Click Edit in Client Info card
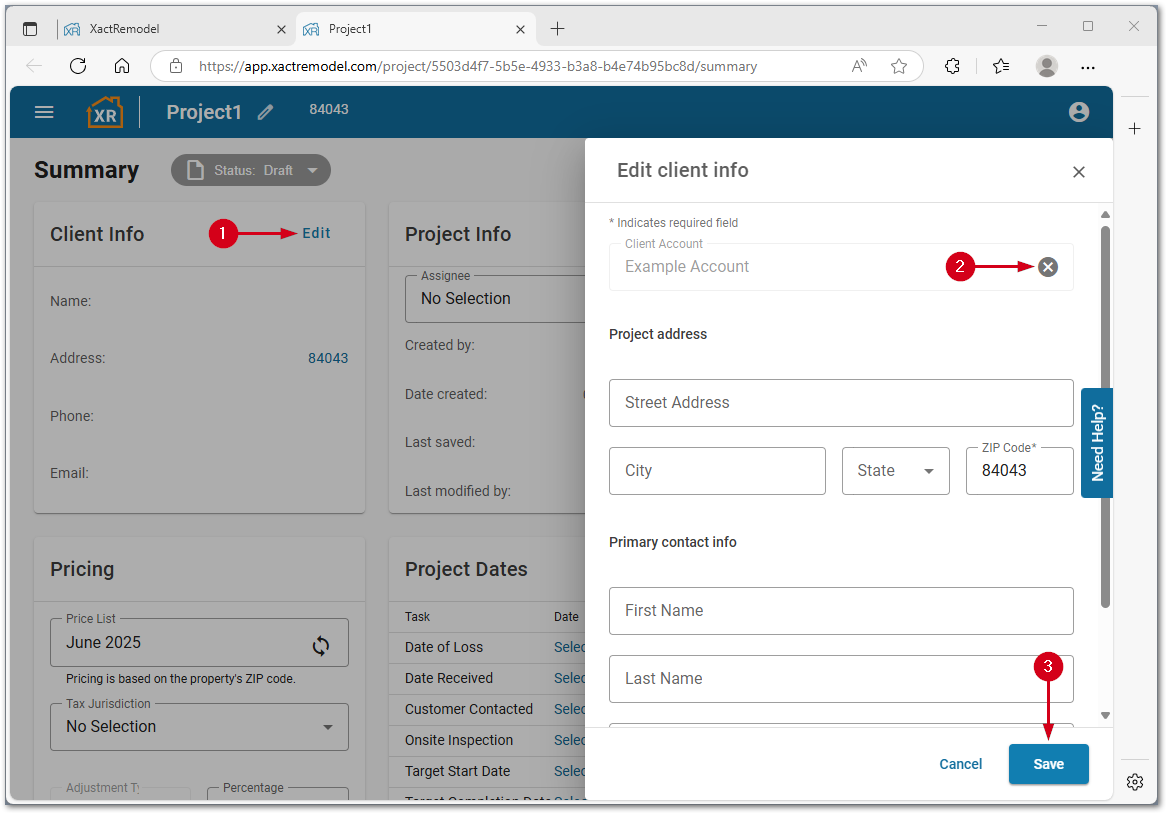This screenshot has width=1167, height=814. 316,234
